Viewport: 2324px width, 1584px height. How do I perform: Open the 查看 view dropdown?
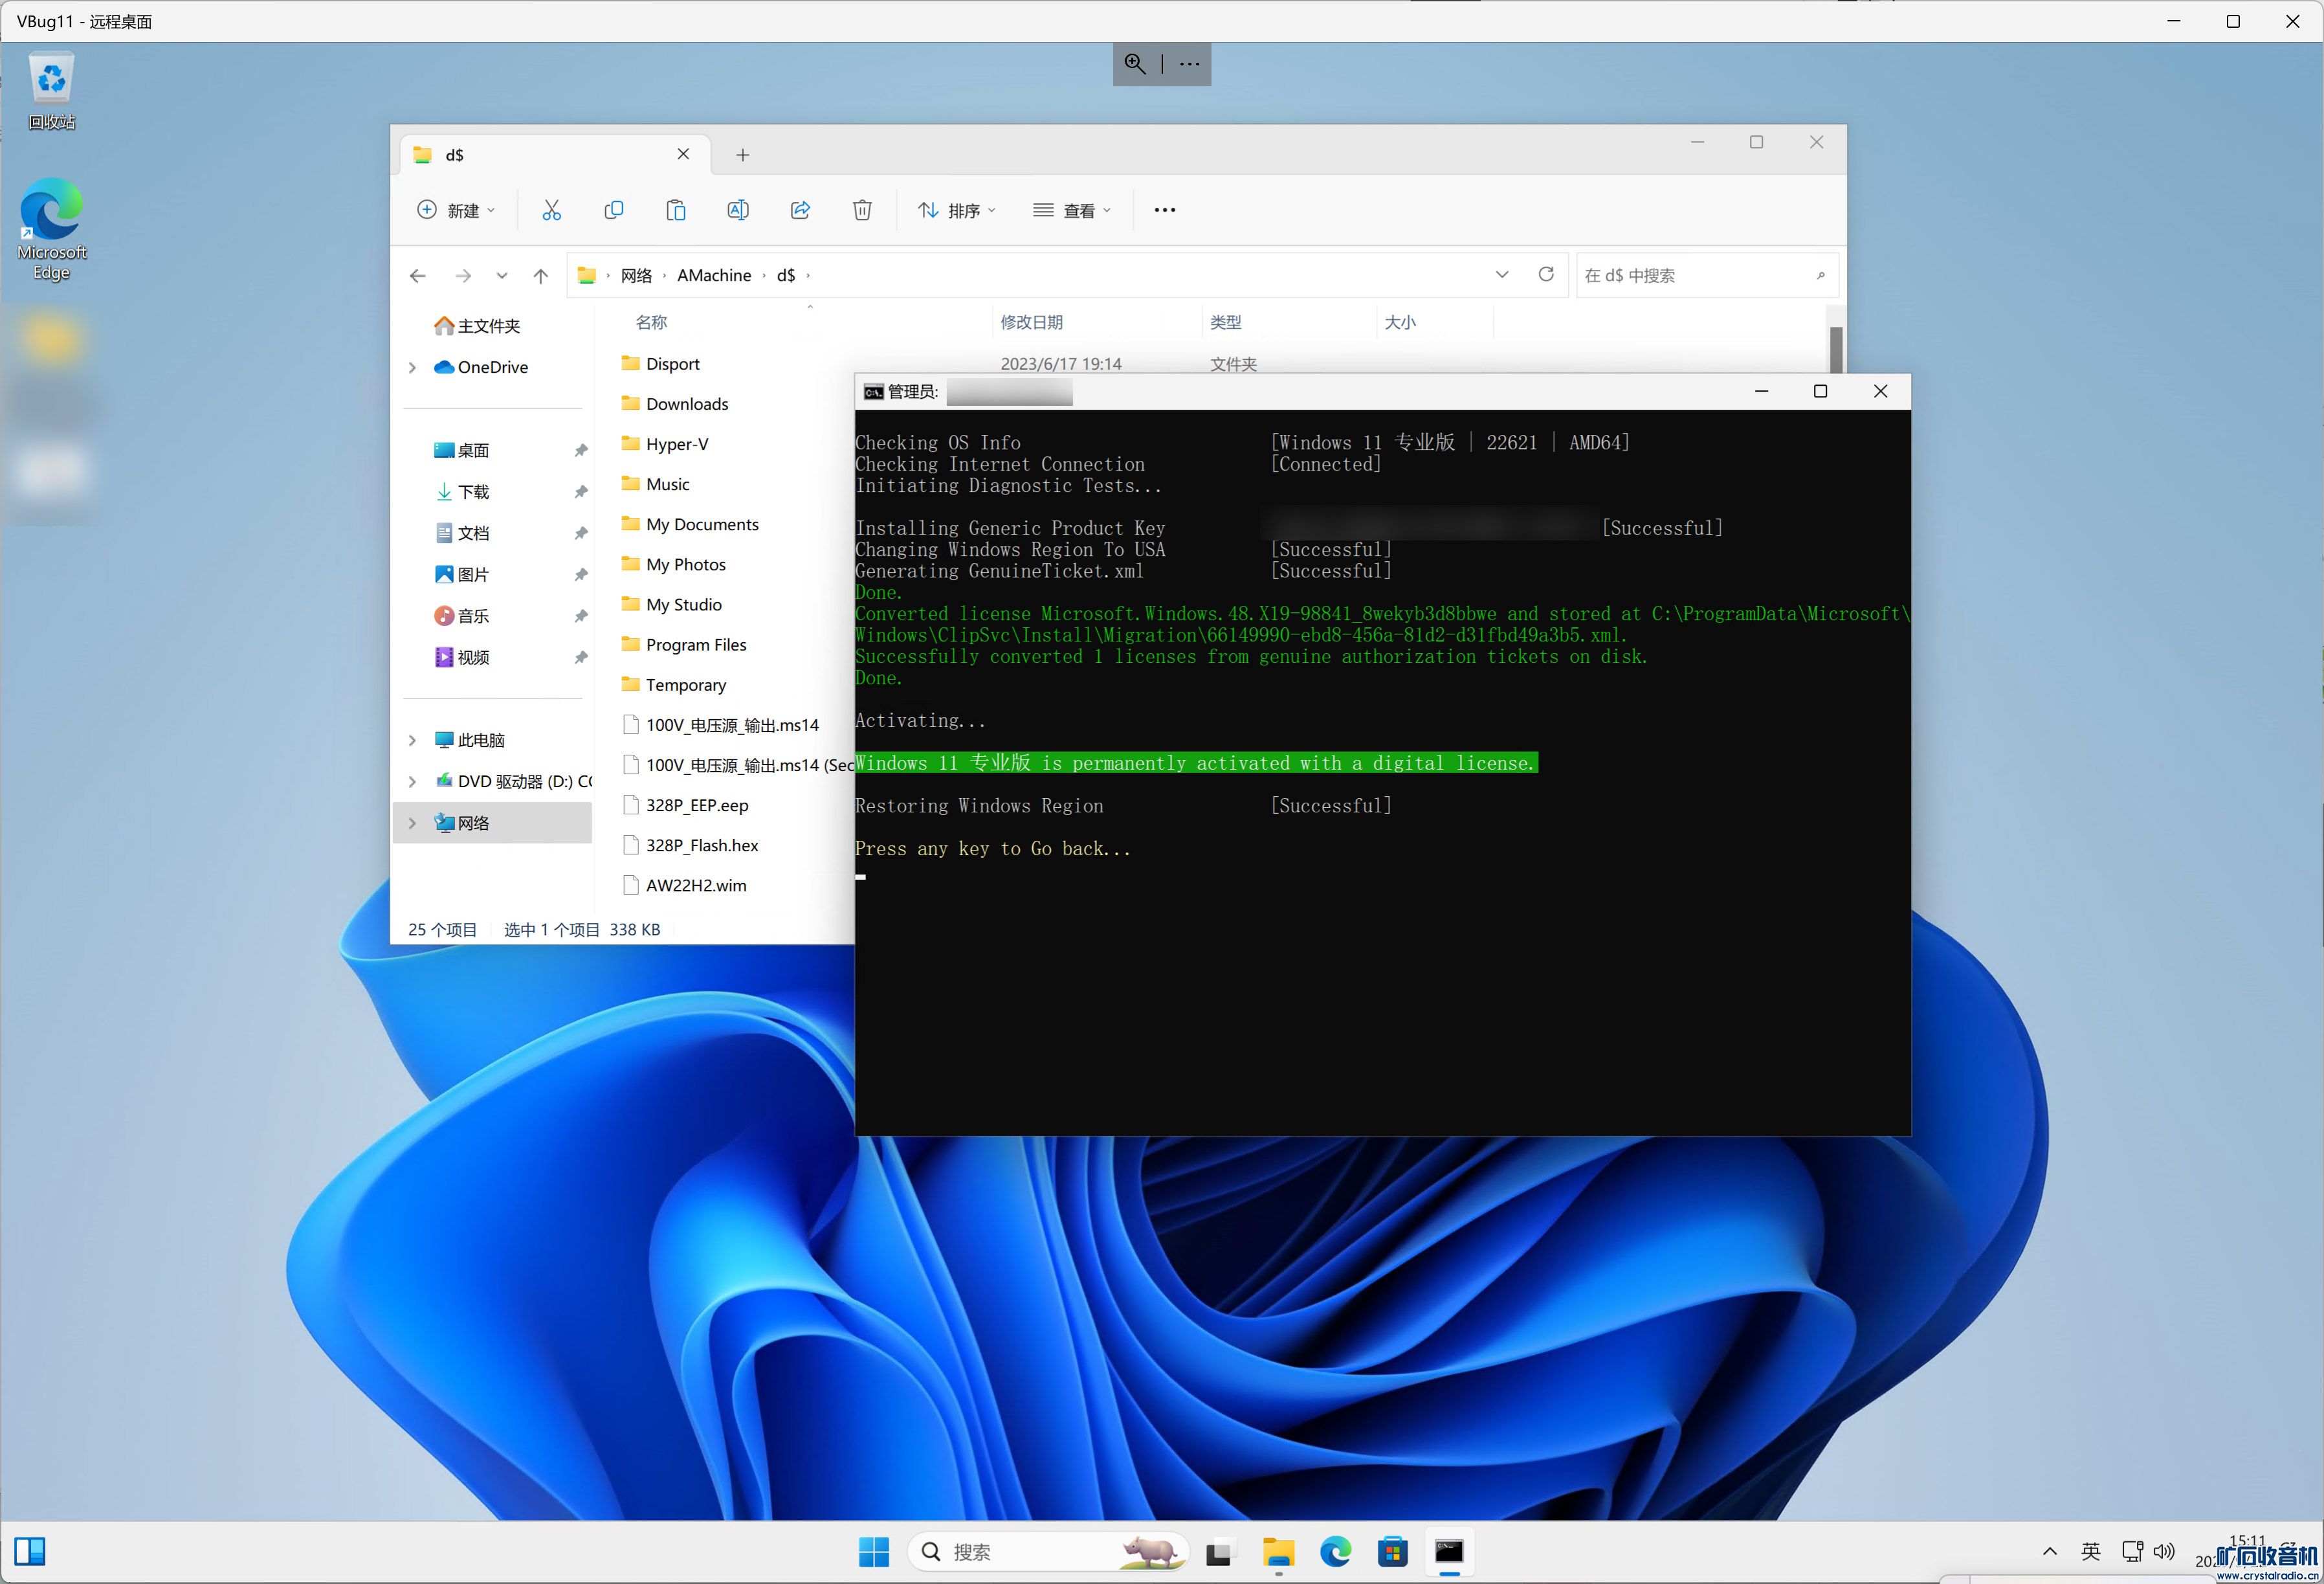pos(1072,210)
